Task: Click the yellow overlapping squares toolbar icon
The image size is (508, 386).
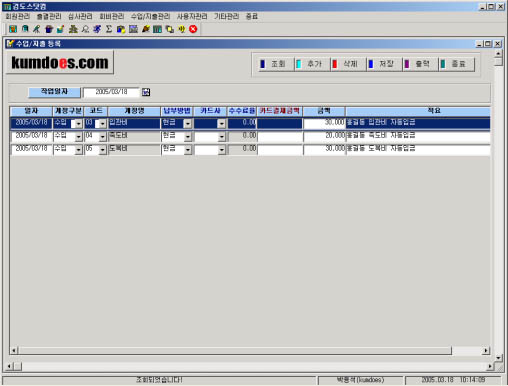Action: [170, 29]
